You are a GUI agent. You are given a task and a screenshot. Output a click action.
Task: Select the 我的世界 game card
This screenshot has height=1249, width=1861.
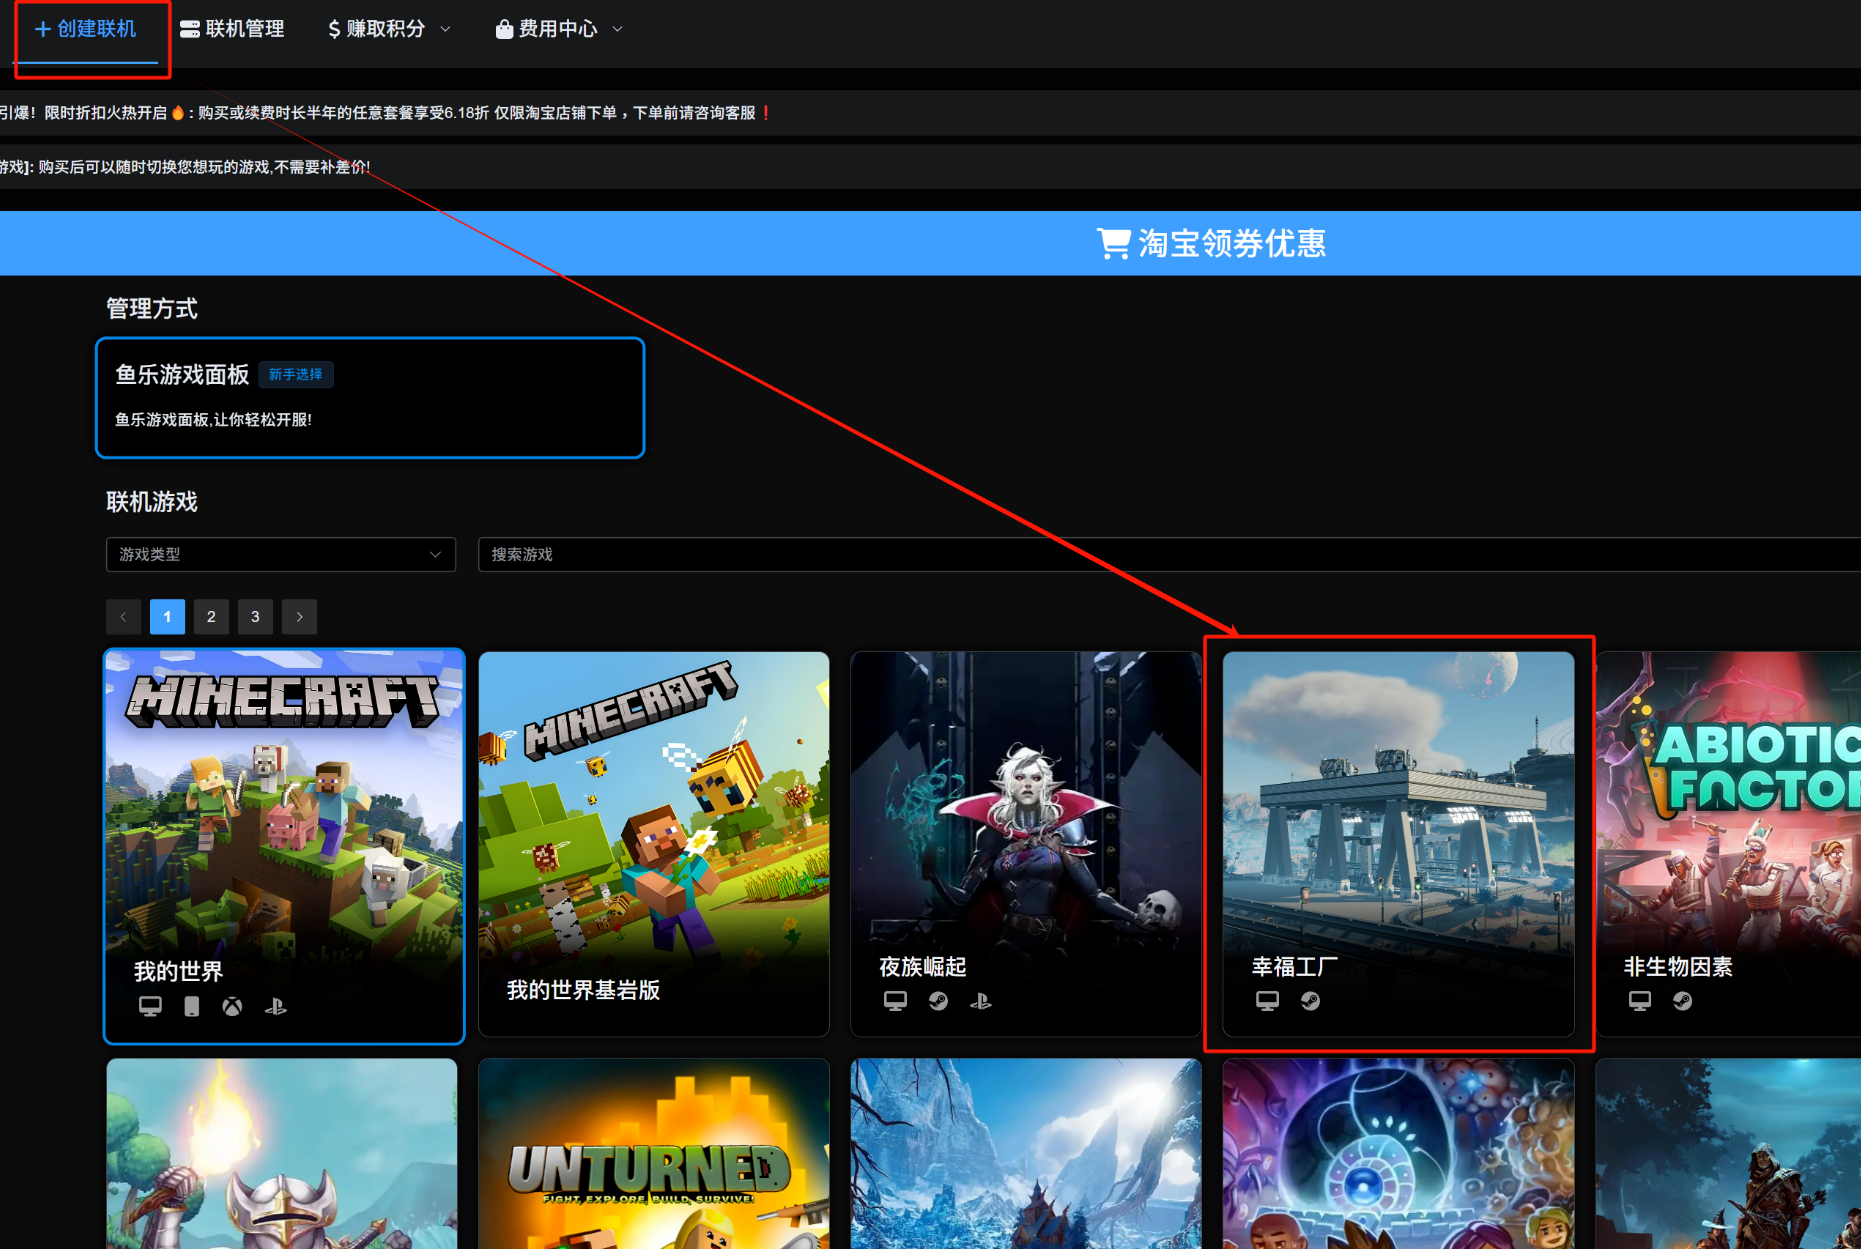(x=284, y=846)
